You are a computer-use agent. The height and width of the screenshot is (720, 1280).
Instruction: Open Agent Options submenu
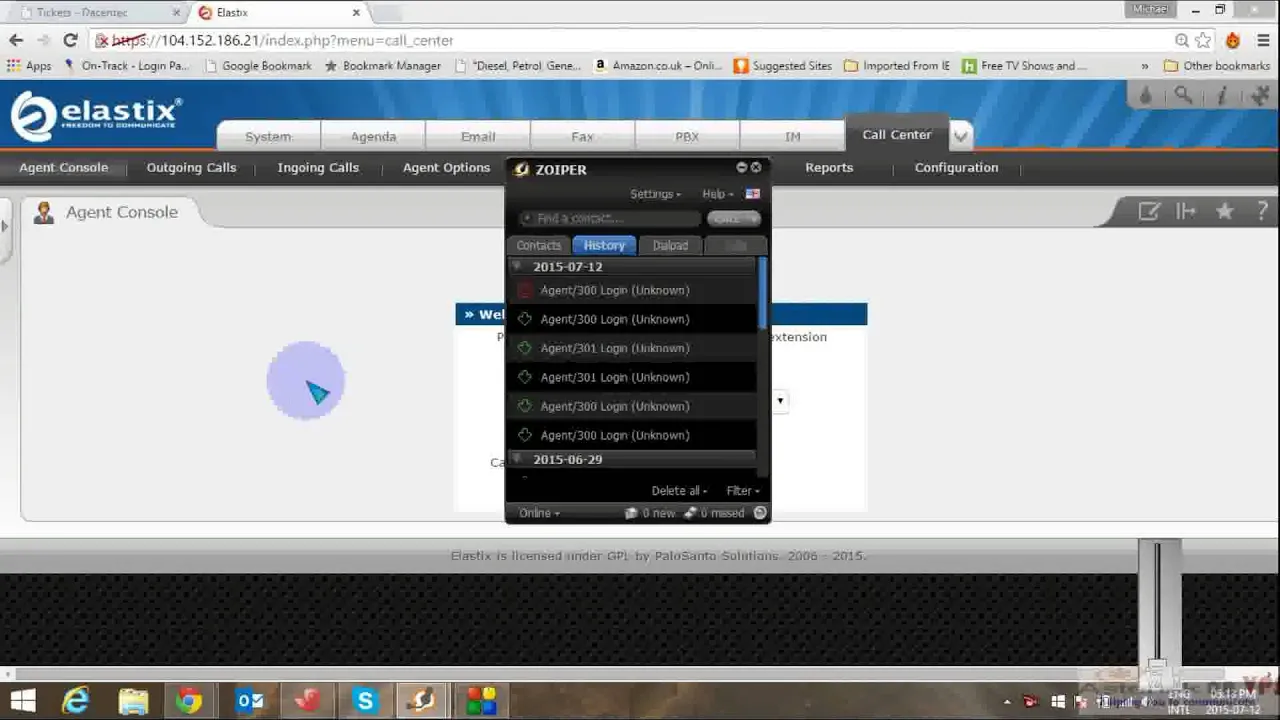[446, 167]
